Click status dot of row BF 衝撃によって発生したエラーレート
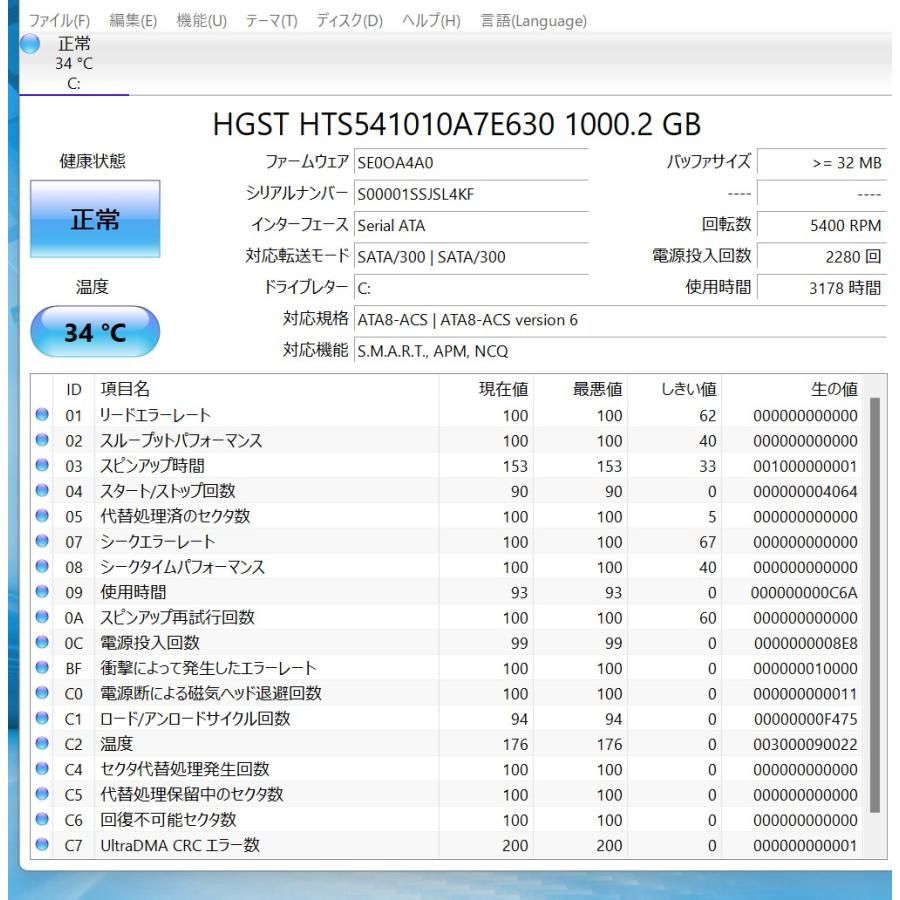900x900 pixels. (42, 667)
